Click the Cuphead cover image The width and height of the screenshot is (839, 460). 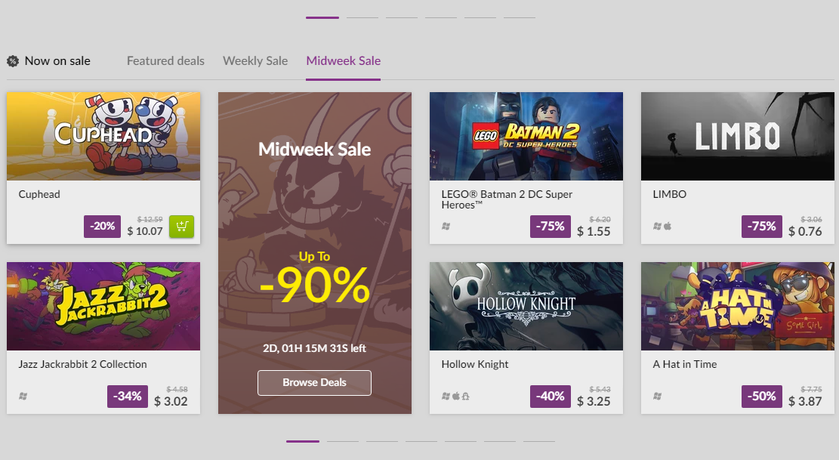pos(103,136)
